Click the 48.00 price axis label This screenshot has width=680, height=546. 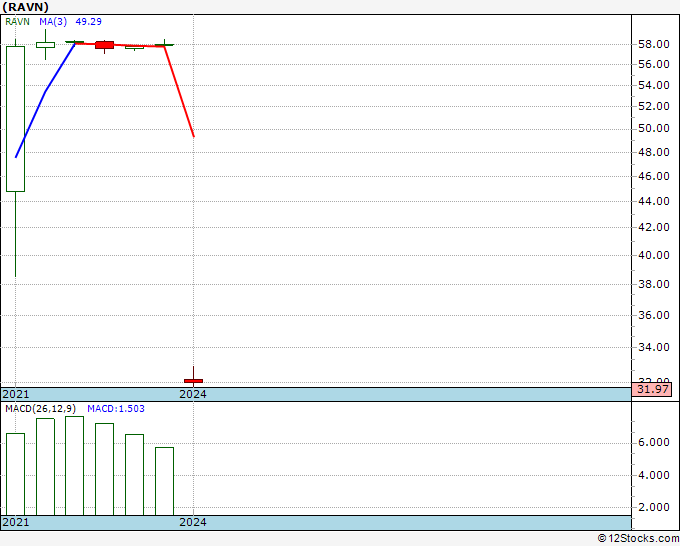coord(654,152)
